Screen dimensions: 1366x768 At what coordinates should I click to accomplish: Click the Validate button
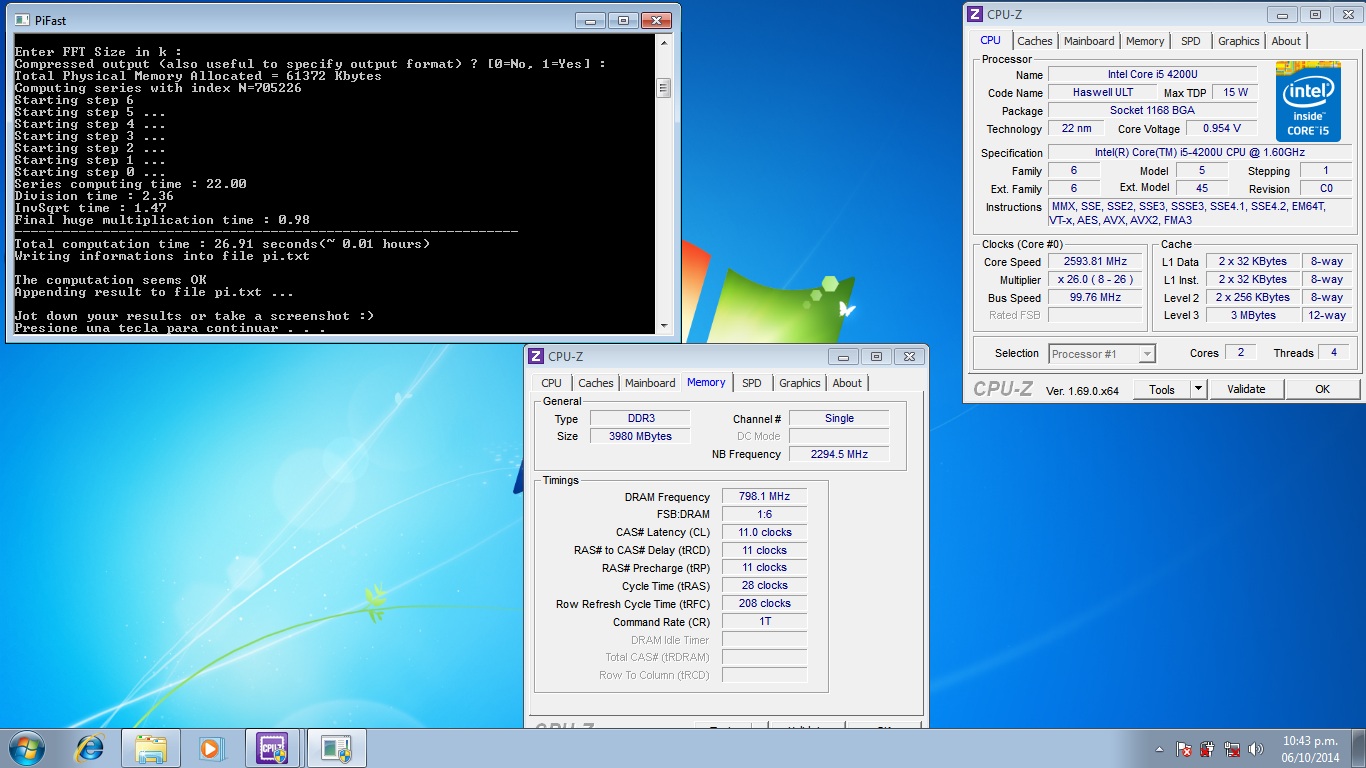(1246, 389)
